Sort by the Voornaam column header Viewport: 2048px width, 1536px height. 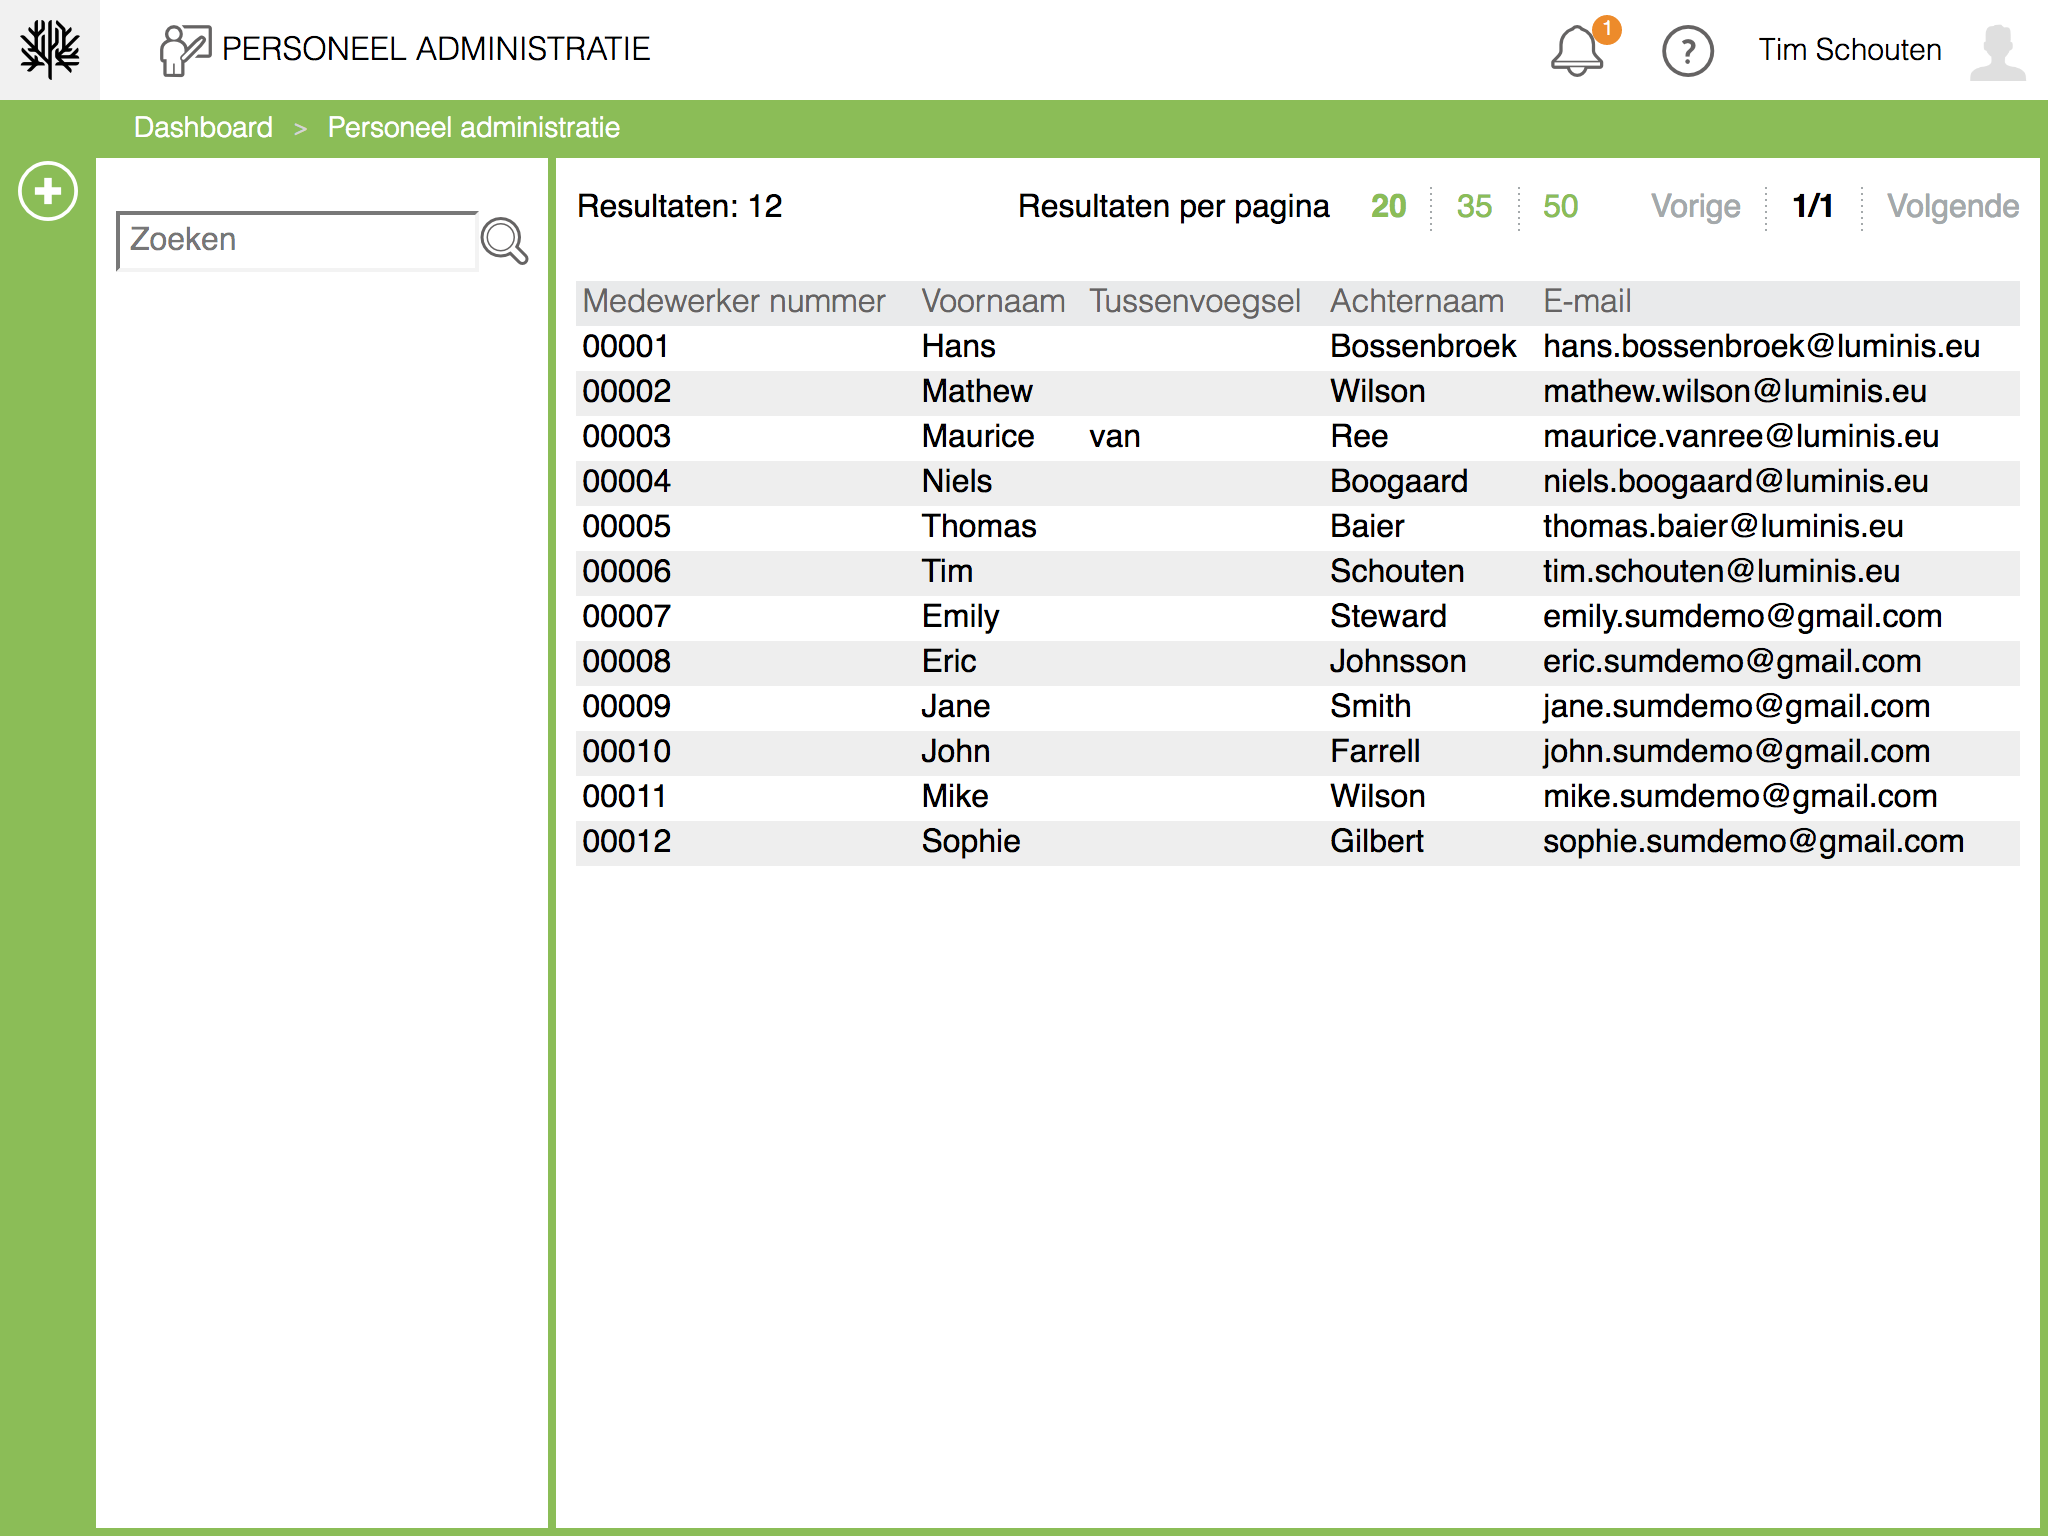[993, 301]
